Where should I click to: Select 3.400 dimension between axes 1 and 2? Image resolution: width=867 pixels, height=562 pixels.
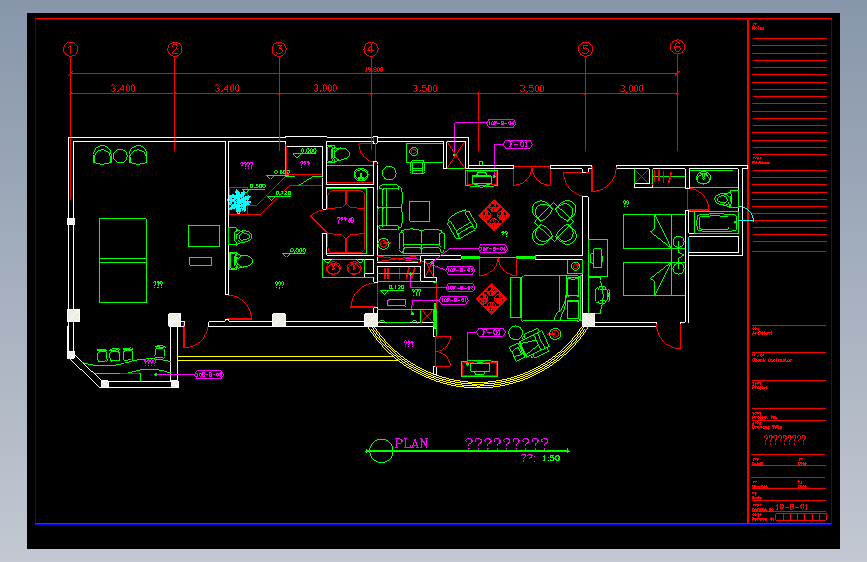tap(123, 88)
